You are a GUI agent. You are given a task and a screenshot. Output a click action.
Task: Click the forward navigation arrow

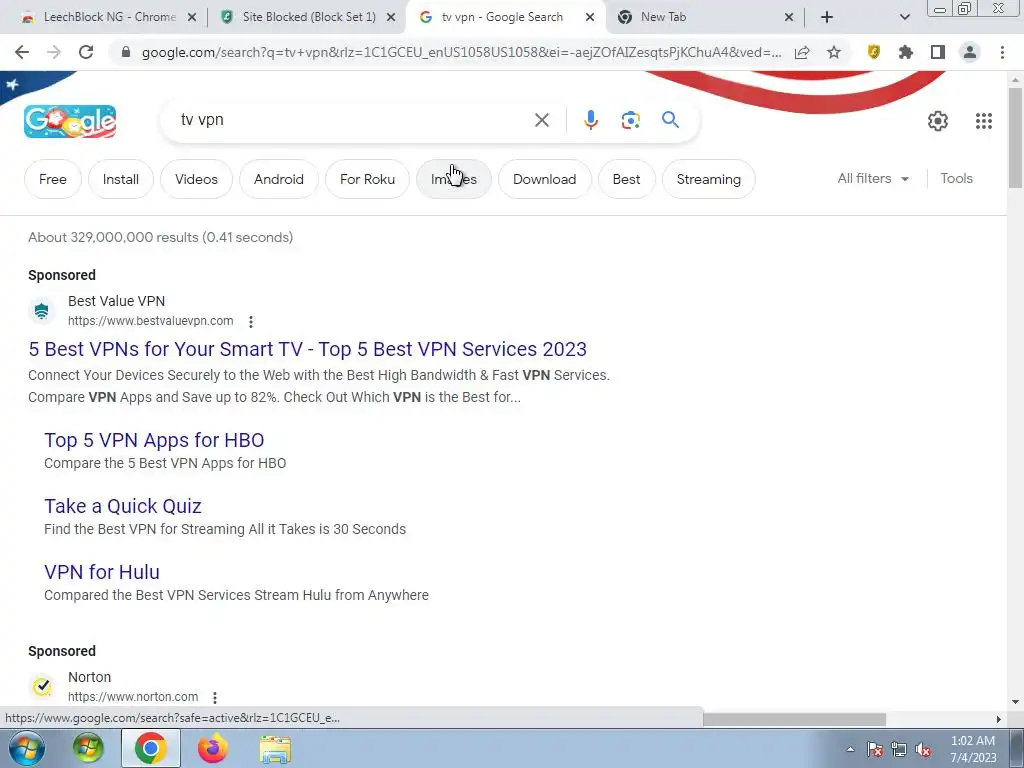[54, 52]
